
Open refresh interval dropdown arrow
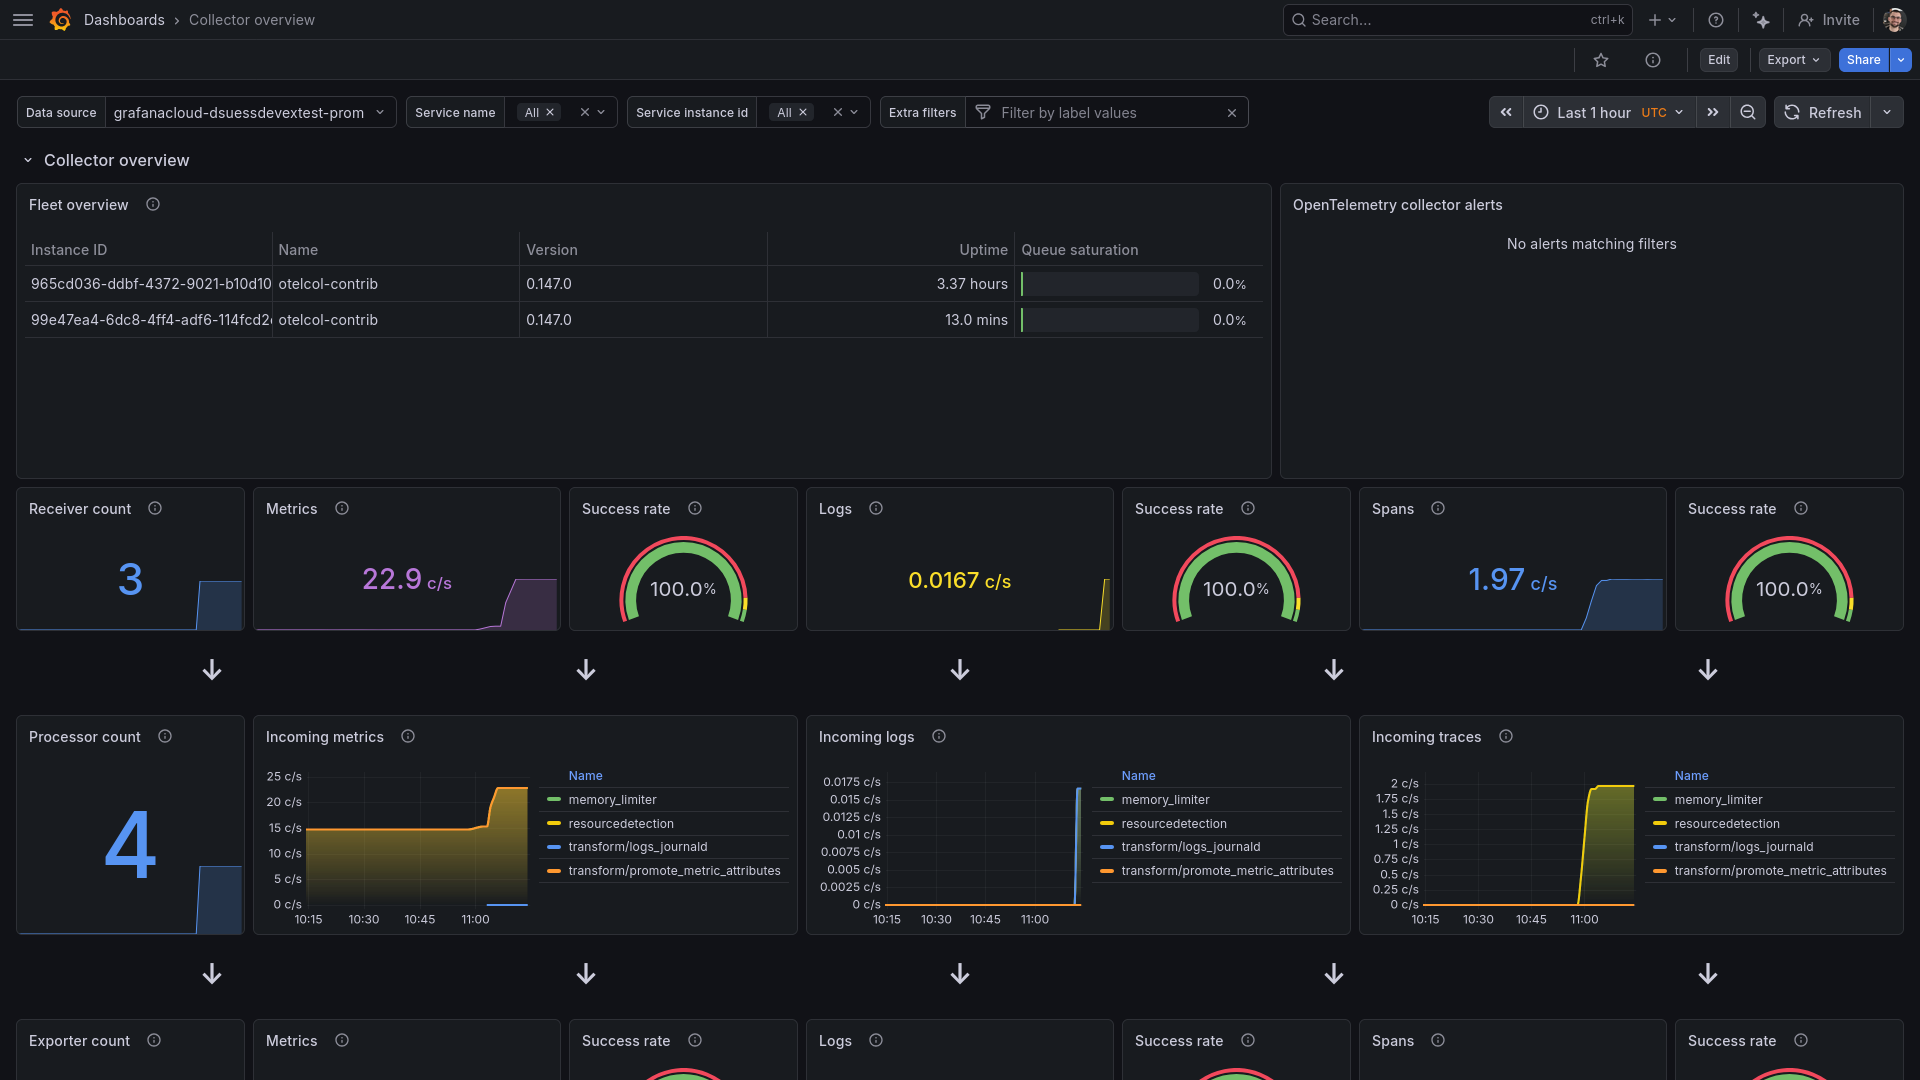pos(1887,113)
